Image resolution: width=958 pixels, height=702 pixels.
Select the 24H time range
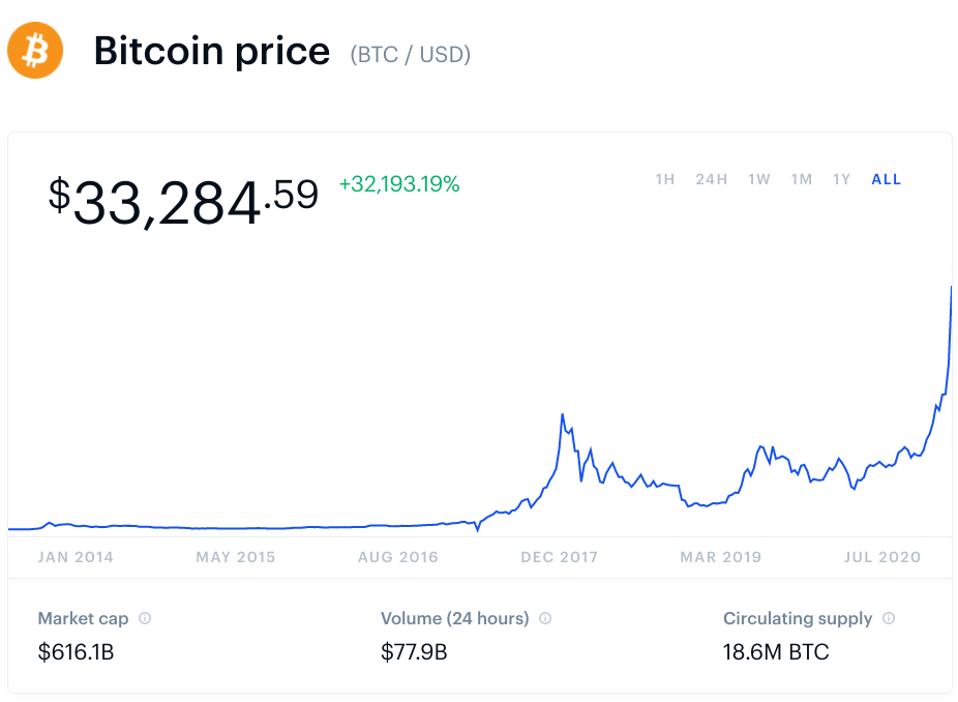pyautogui.click(x=711, y=180)
